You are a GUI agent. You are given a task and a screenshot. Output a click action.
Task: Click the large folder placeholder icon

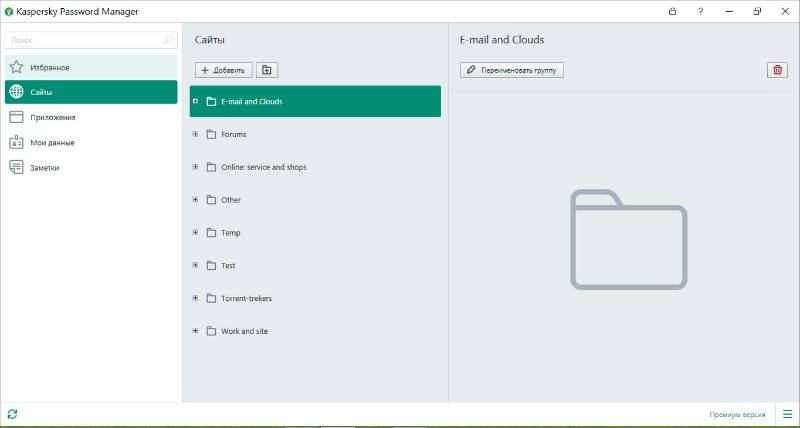click(629, 239)
